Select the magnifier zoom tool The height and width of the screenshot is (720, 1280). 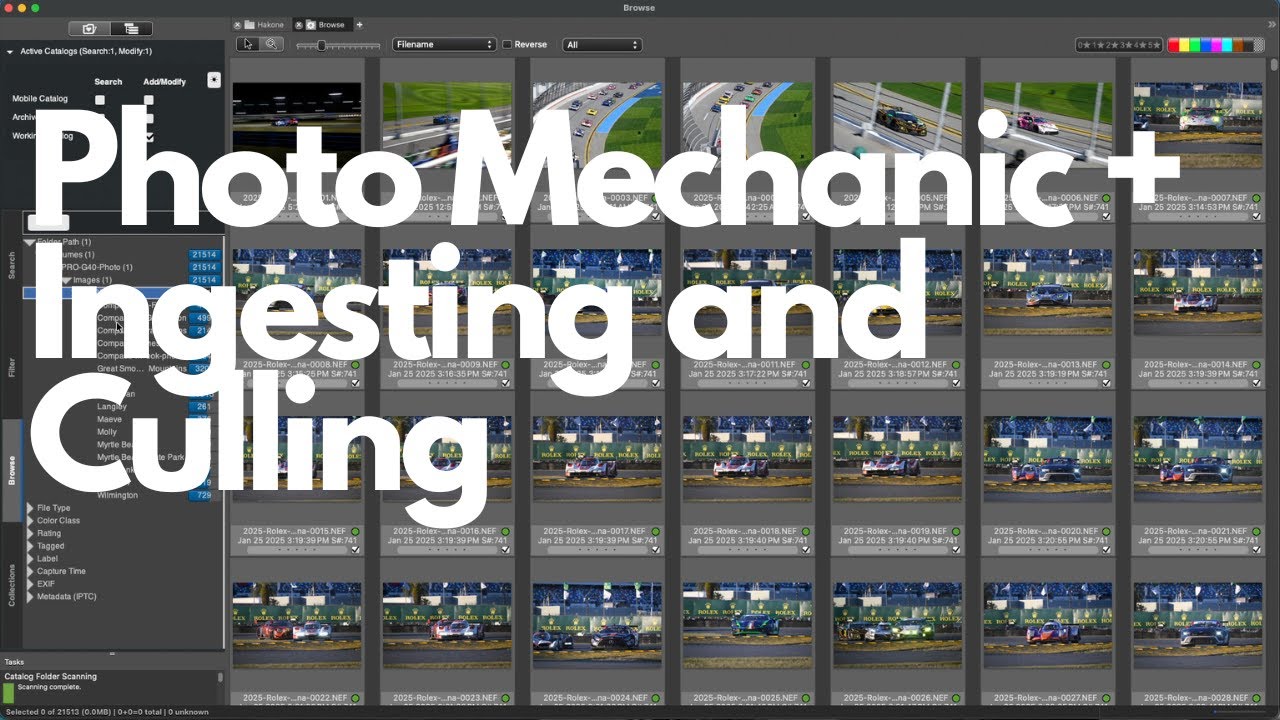271,44
